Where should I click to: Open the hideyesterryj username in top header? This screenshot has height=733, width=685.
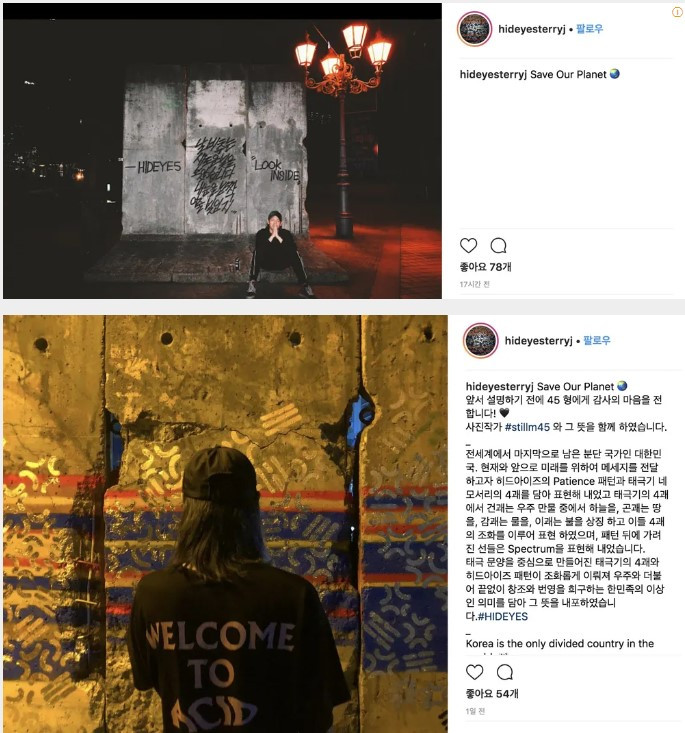pos(532,29)
